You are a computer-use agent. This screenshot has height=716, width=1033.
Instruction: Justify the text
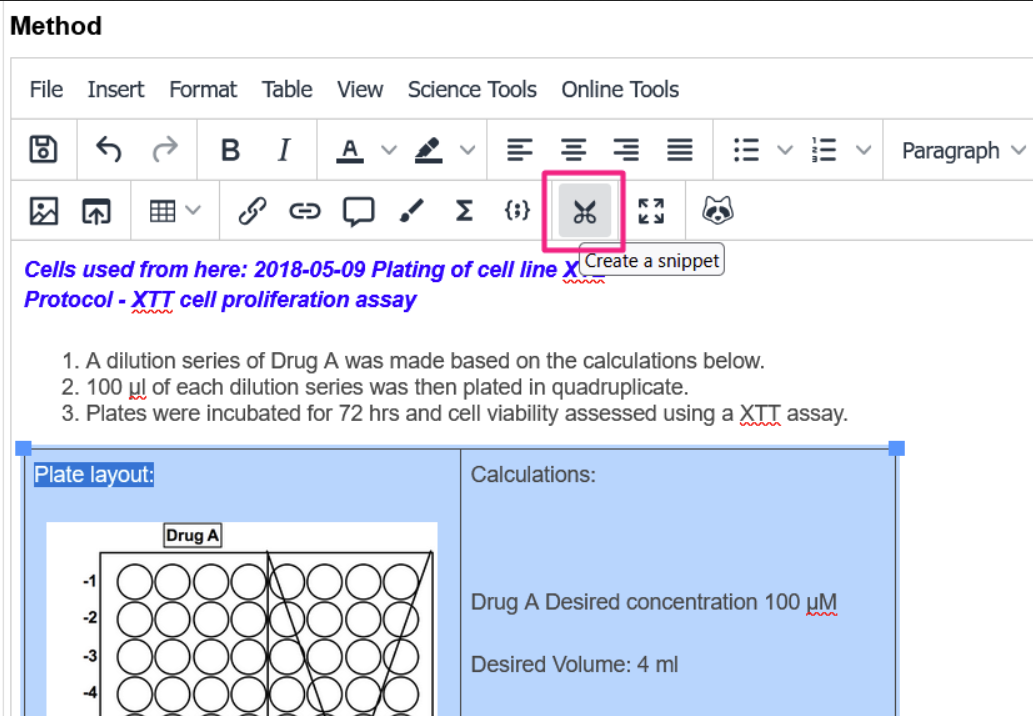pos(679,150)
